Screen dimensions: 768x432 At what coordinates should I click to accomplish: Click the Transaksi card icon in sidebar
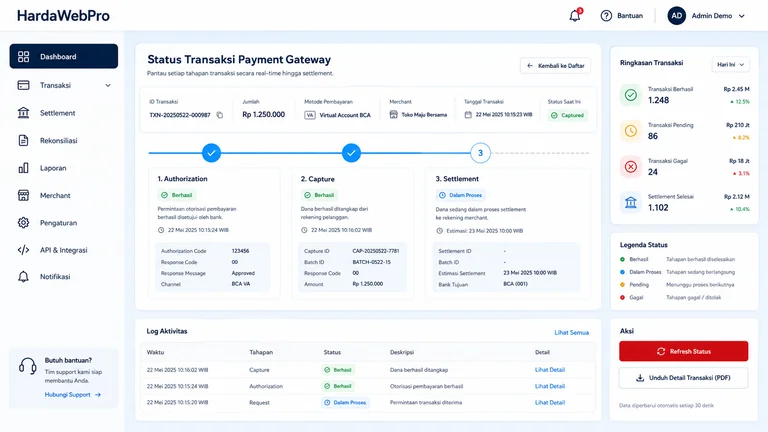(x=24, y=85)
